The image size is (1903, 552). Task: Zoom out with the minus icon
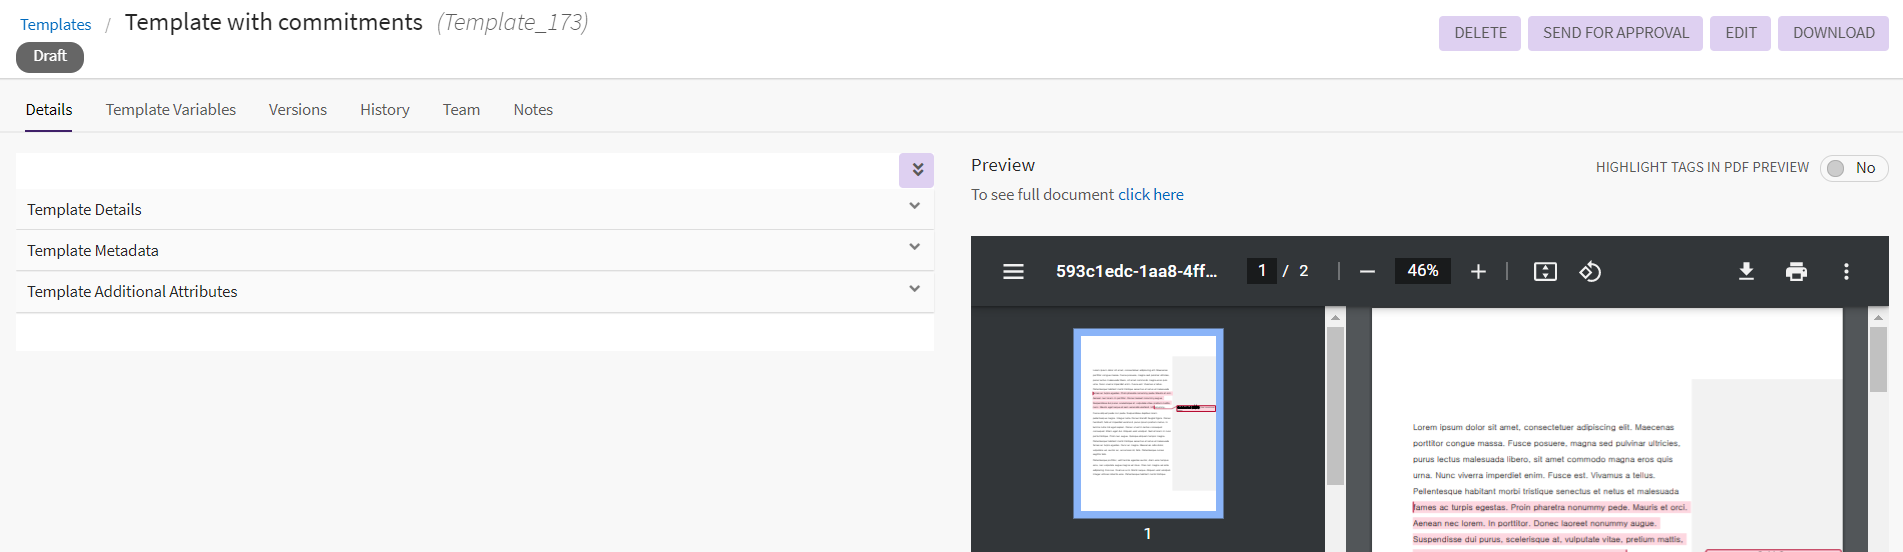[1367, 272]
